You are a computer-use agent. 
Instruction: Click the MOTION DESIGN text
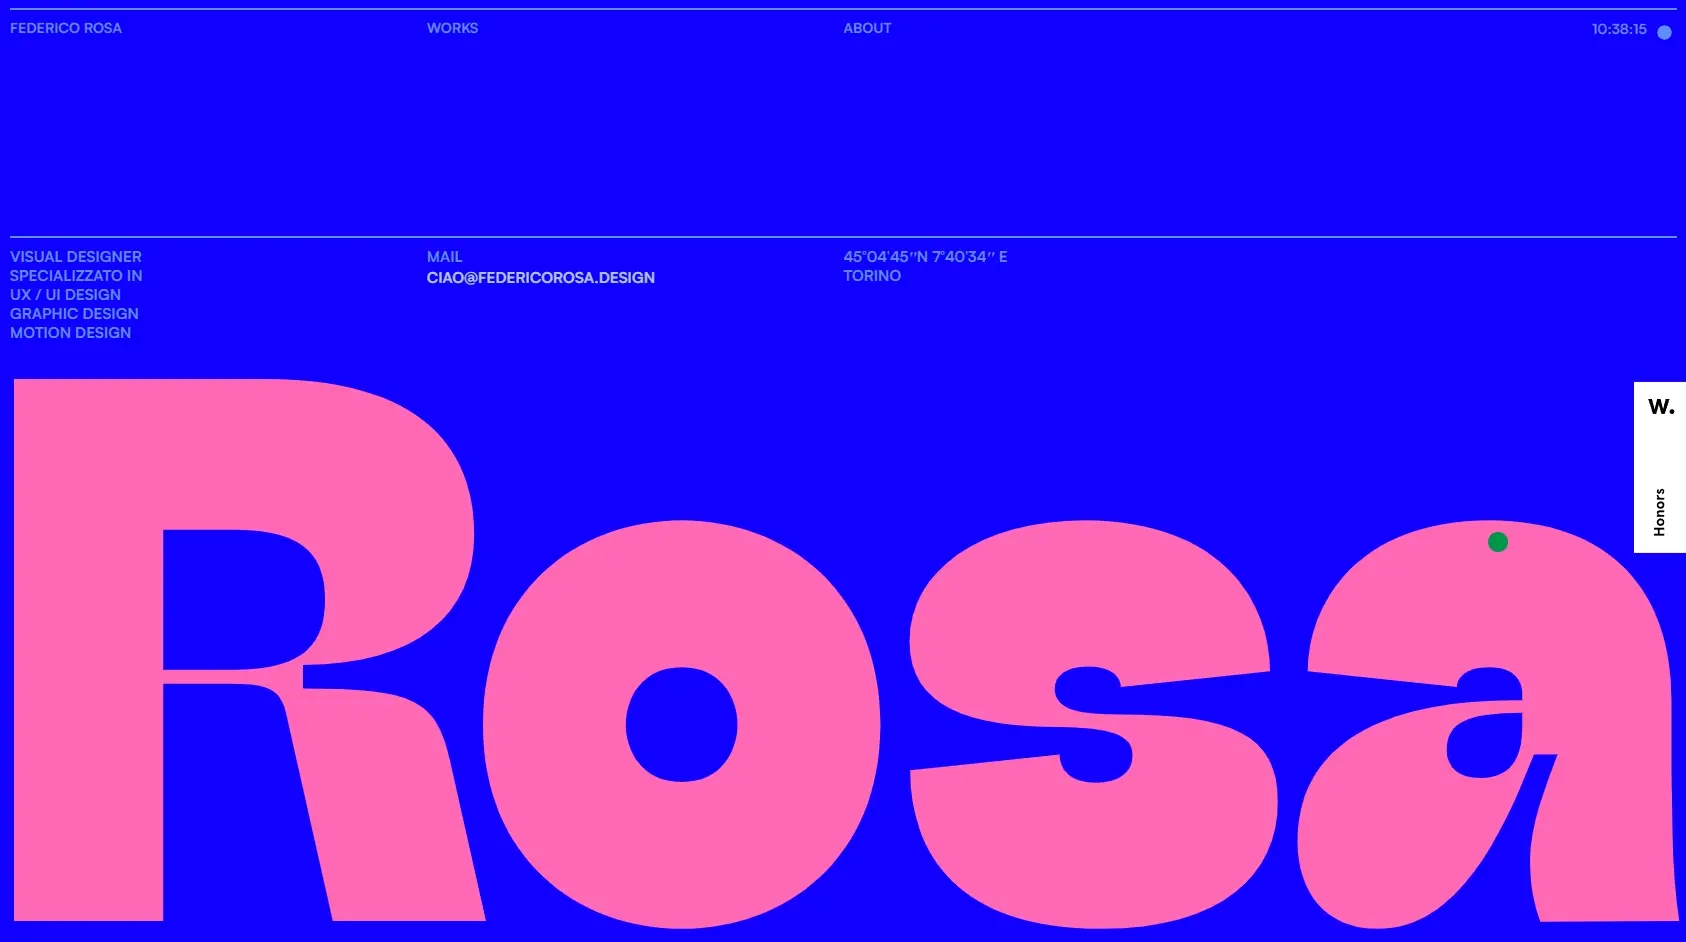(x=70, y=333)
